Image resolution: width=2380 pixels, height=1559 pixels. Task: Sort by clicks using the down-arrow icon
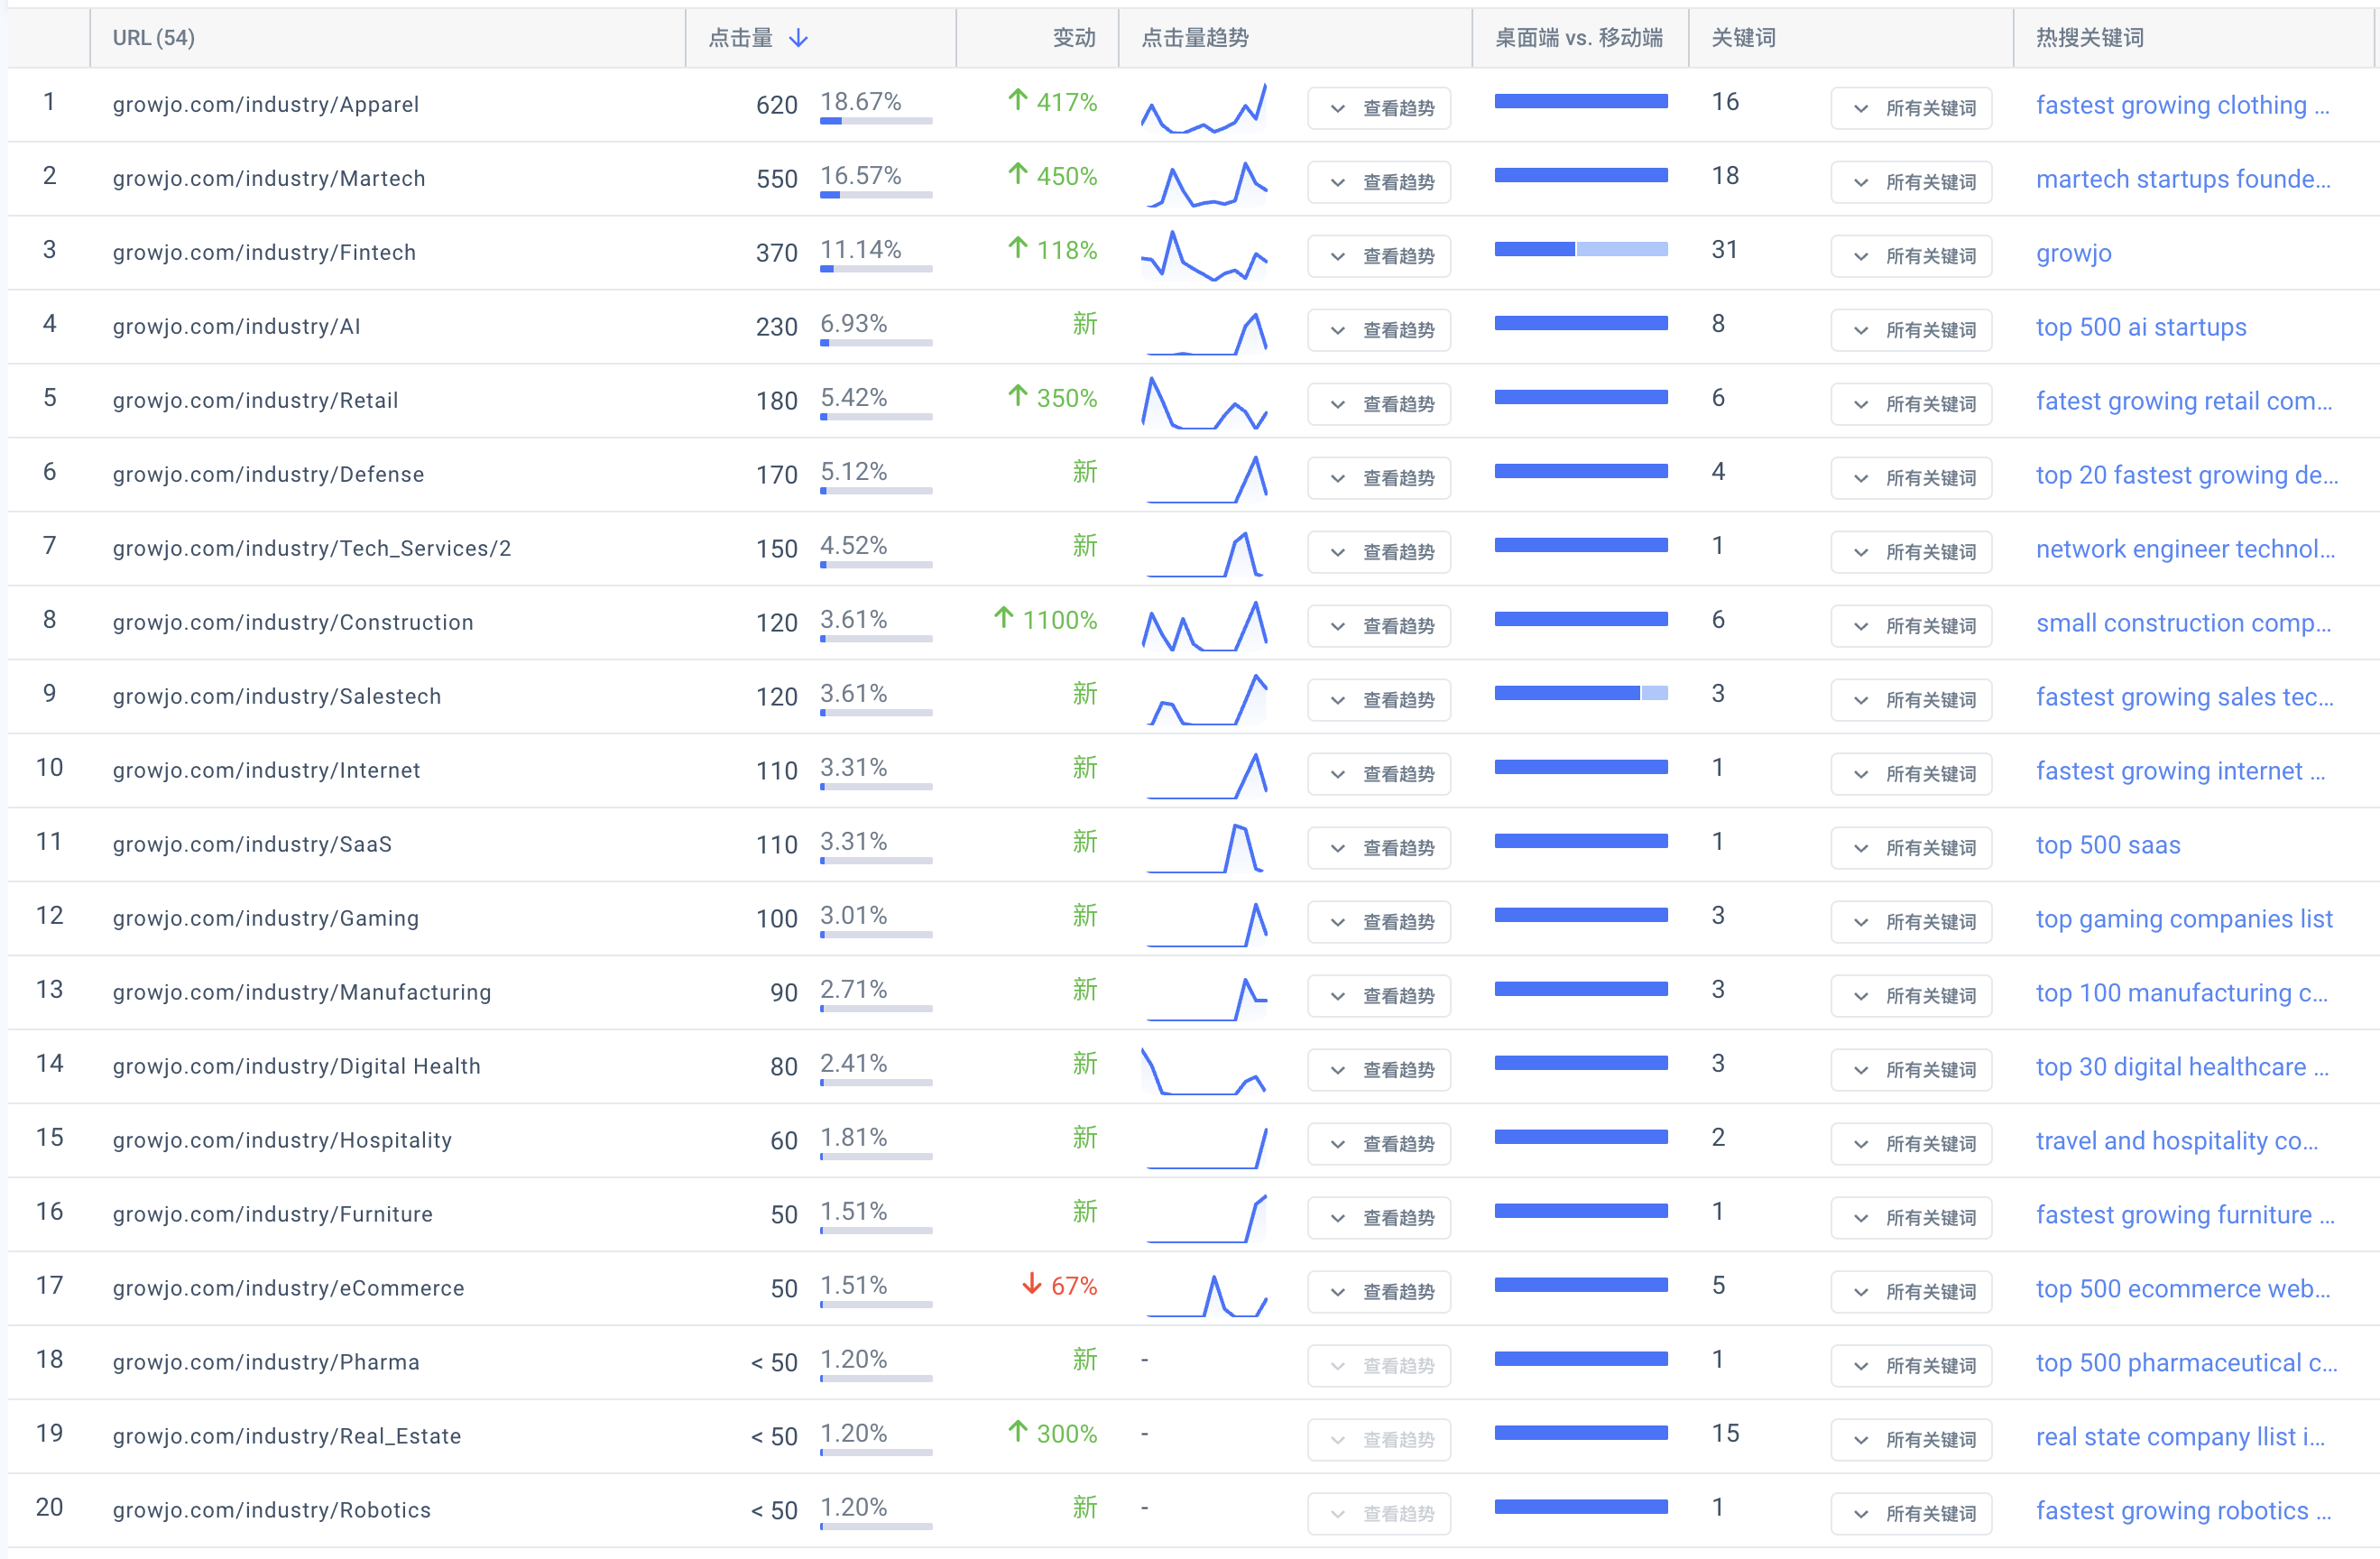click(798, 38)
